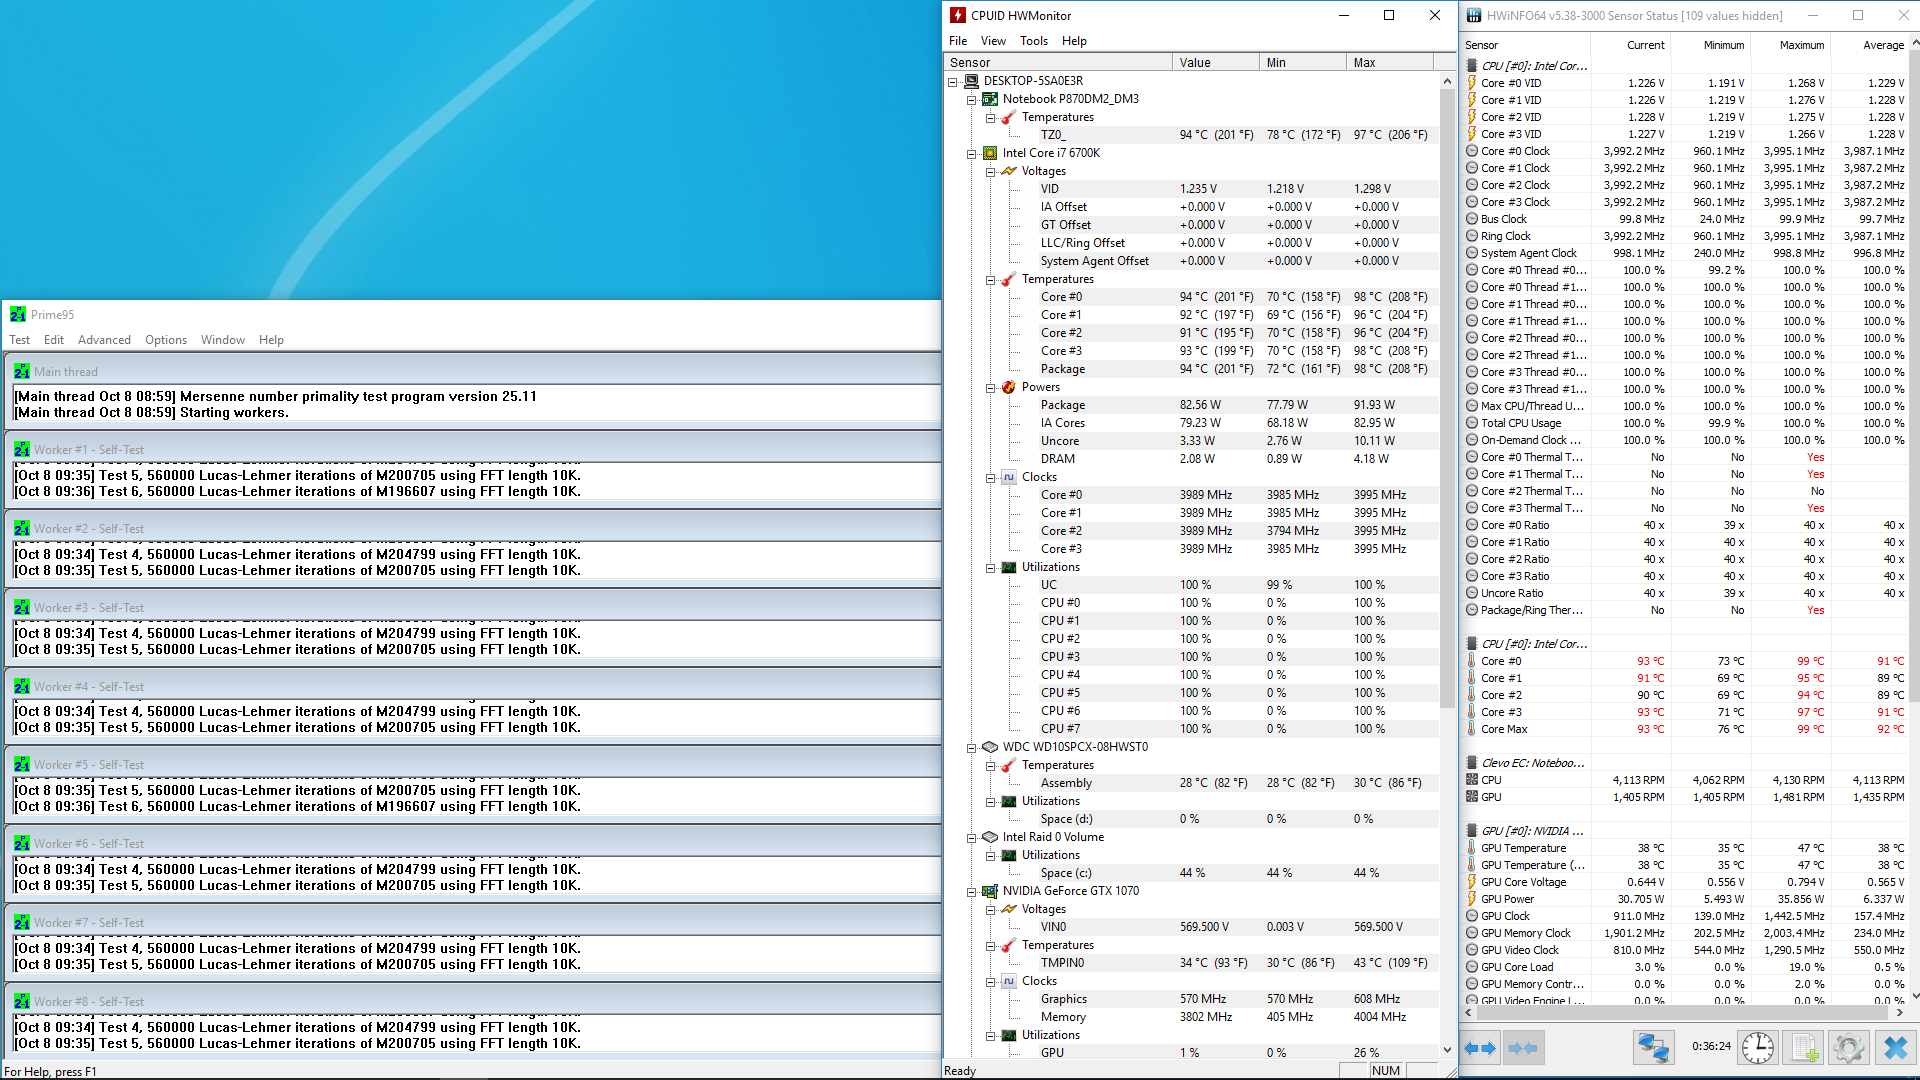The height and width of the screenshot is (1080, 1920).
Task: Click HWiNFO Average column header
Action: coord(1869,45)
